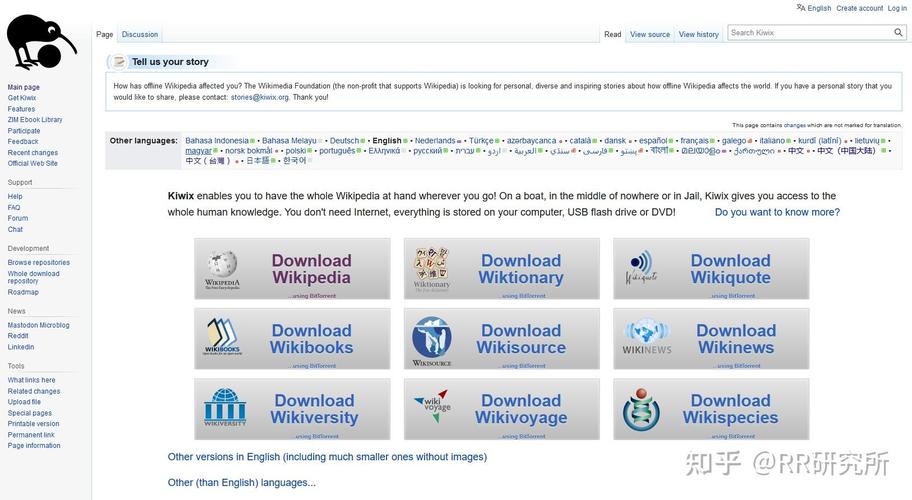Click Download Wikinews button text
The height and width of the screenshot is (500, 912).
pyautogui.click(x=736, y=338)
